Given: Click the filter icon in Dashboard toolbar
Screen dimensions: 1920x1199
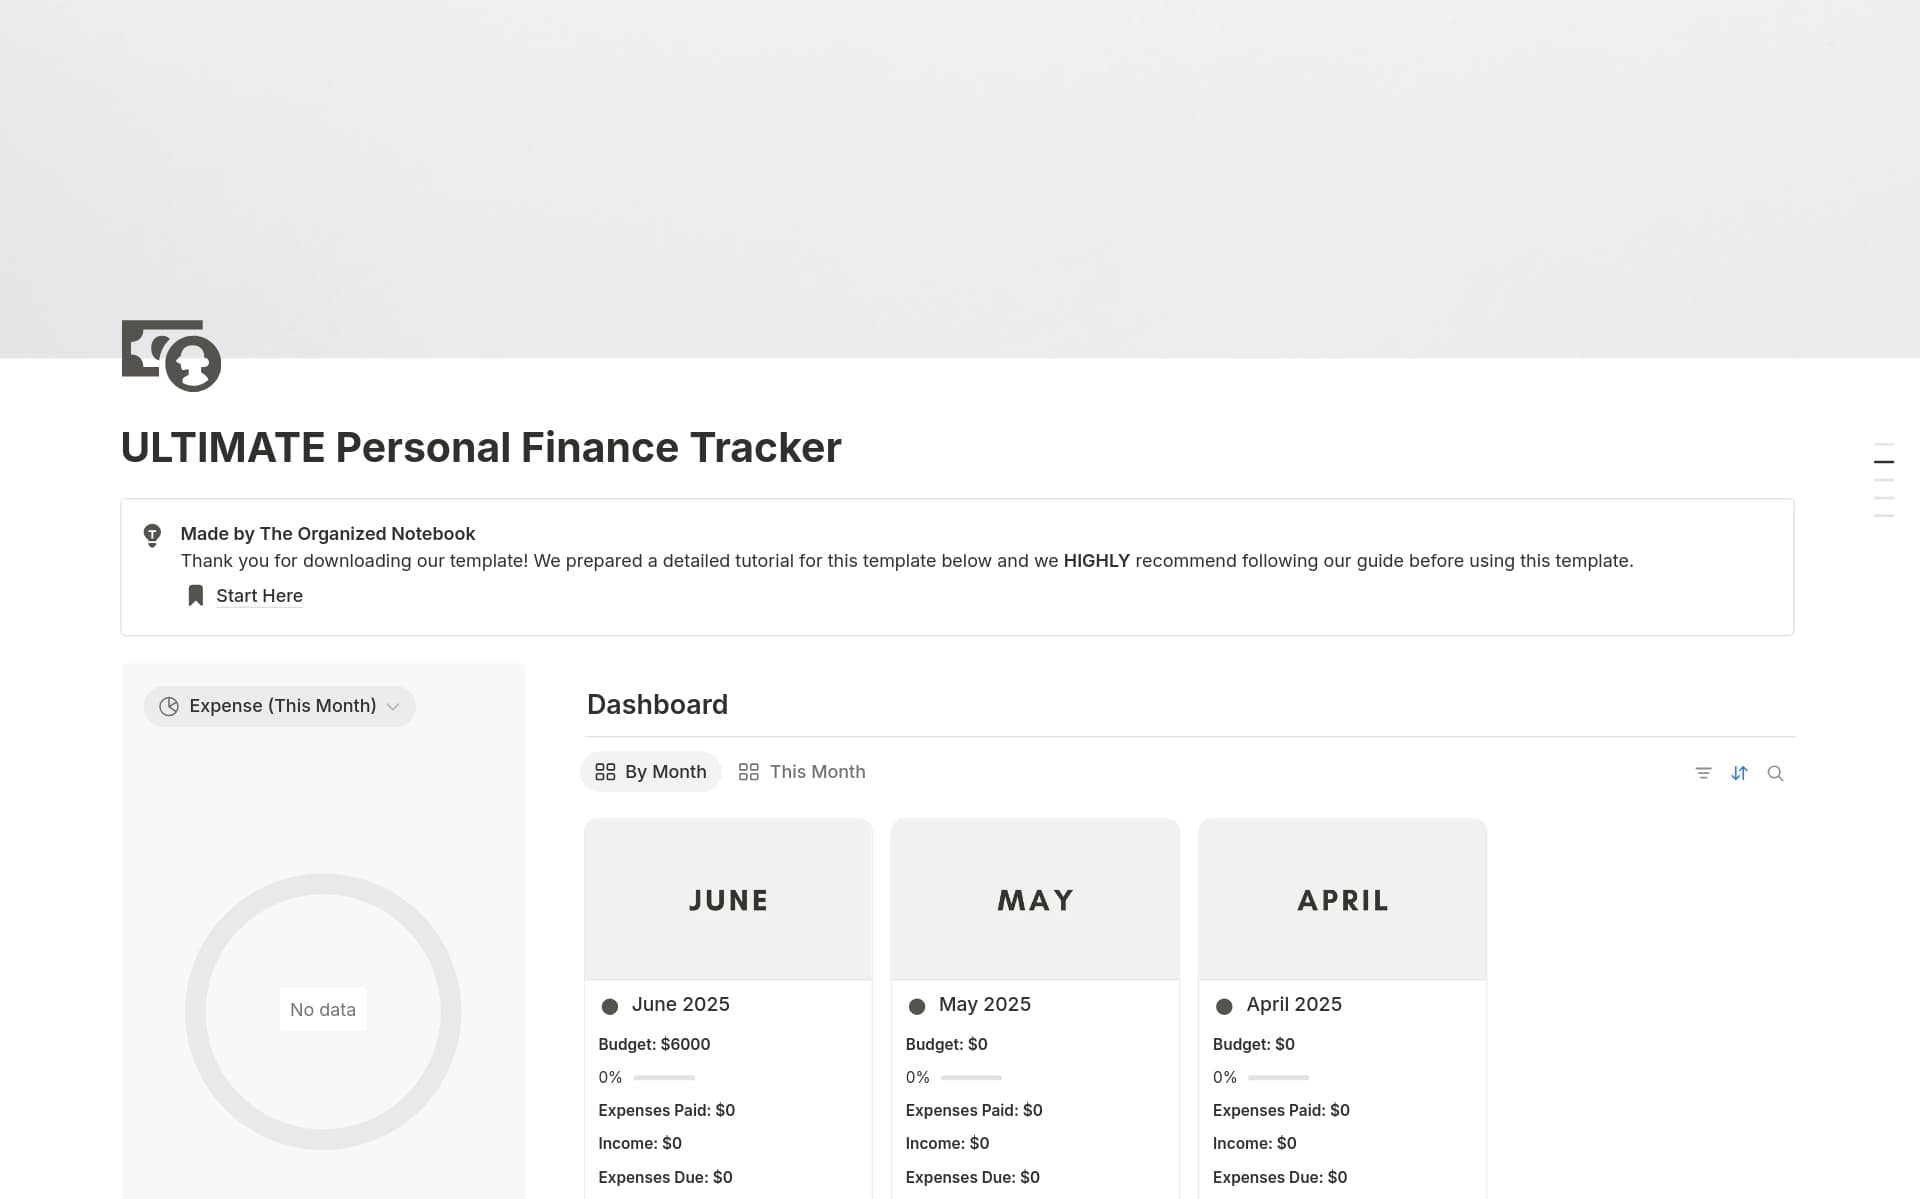Looking at the screenshot, I should pyautogui.click(x=1703, y=773).
